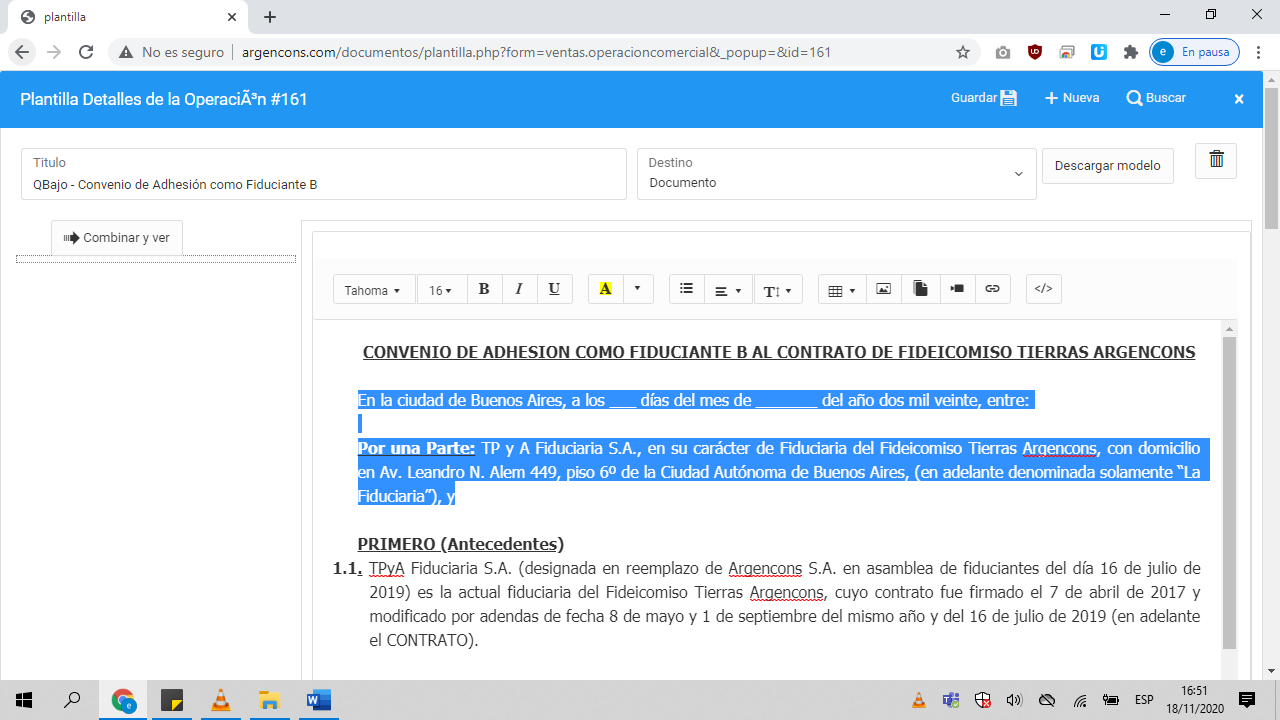Click the PRIMERO (Antecedentes) heading

click(461, 544)
